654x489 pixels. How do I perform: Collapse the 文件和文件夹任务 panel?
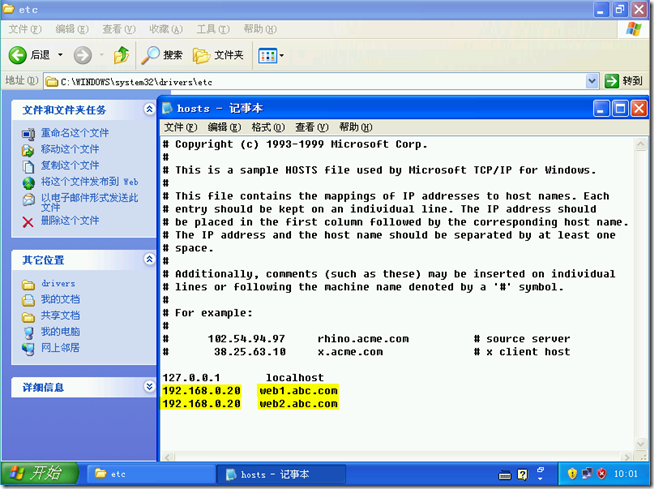click(x=149, y=109)
